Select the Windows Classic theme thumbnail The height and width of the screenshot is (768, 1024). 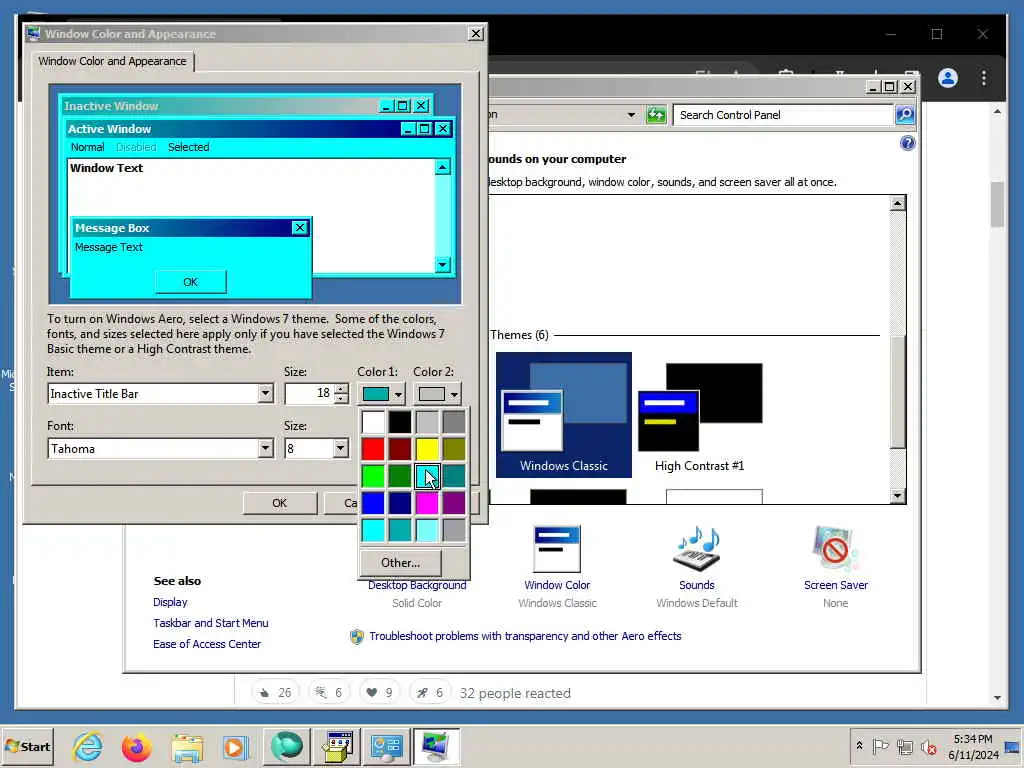tap(564, 415)
